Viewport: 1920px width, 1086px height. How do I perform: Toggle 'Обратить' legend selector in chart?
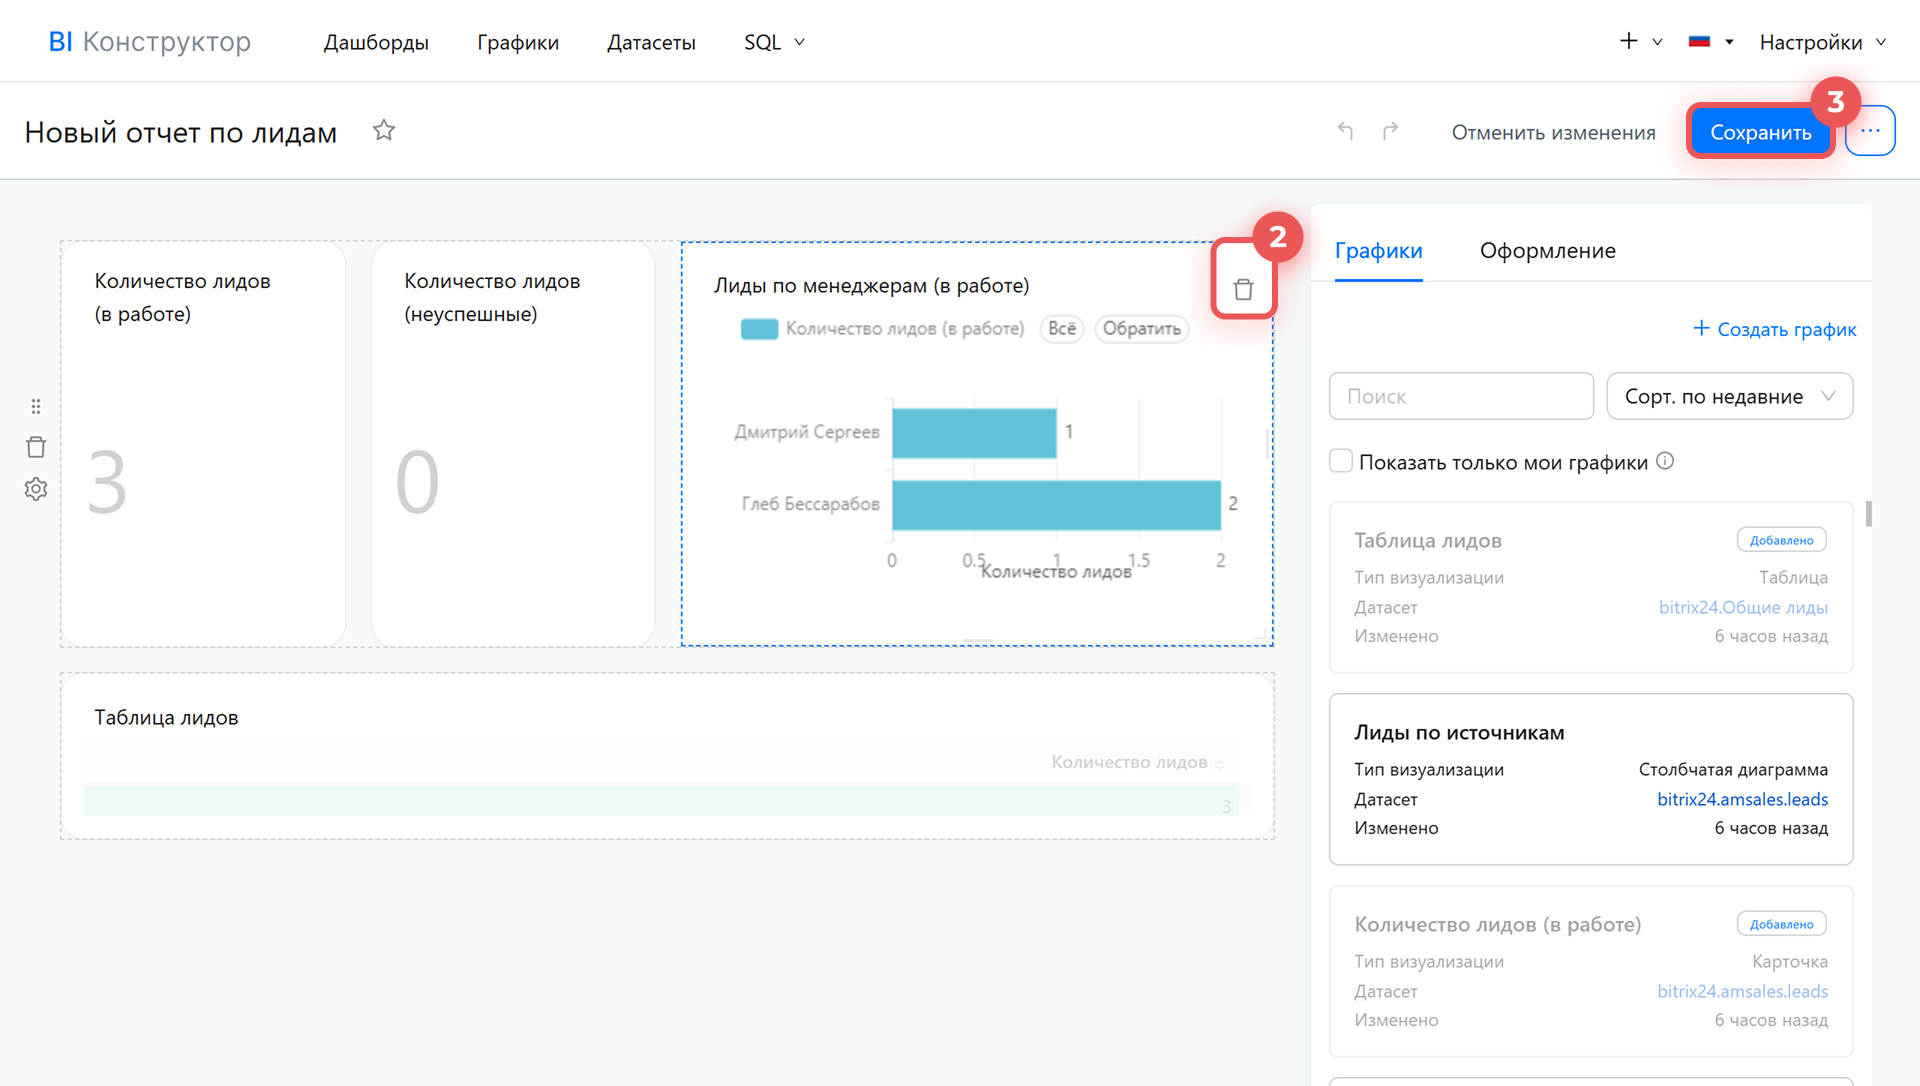click(1141, 329)
